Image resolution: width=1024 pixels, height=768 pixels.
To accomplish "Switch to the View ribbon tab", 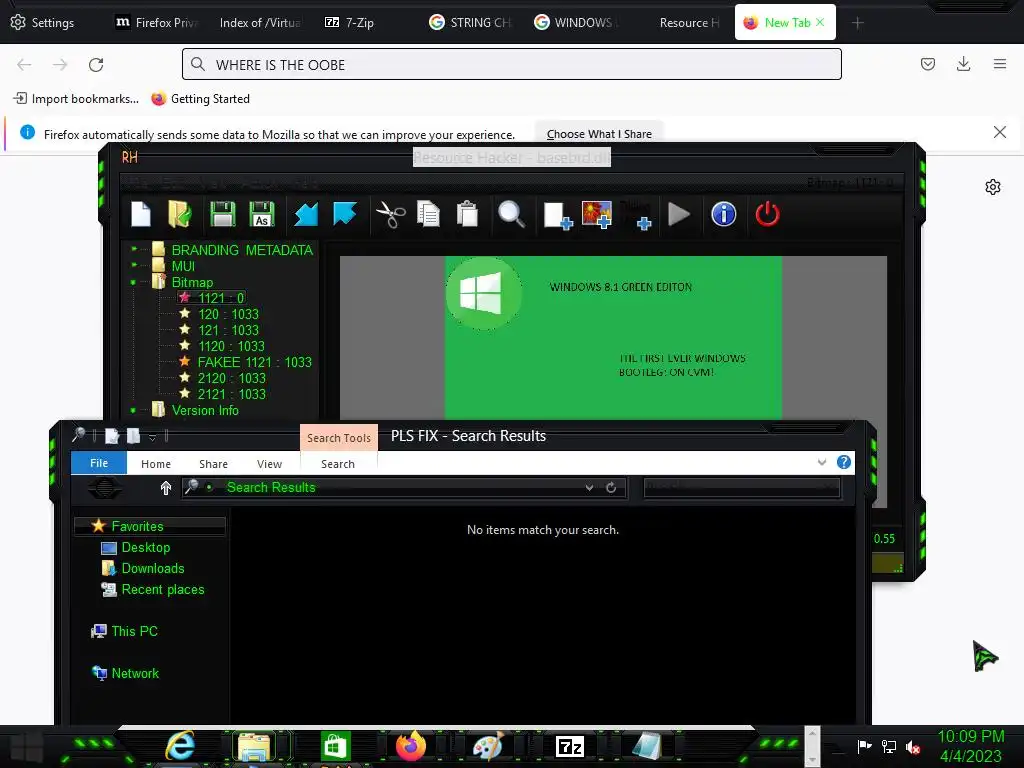I will point(269,464).
